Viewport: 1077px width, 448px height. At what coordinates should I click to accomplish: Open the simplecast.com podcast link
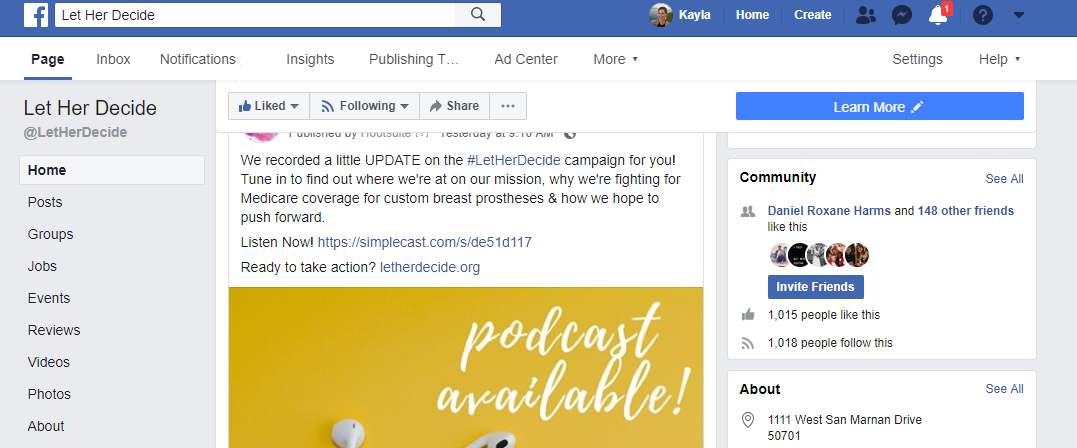(x=424, y=242)
